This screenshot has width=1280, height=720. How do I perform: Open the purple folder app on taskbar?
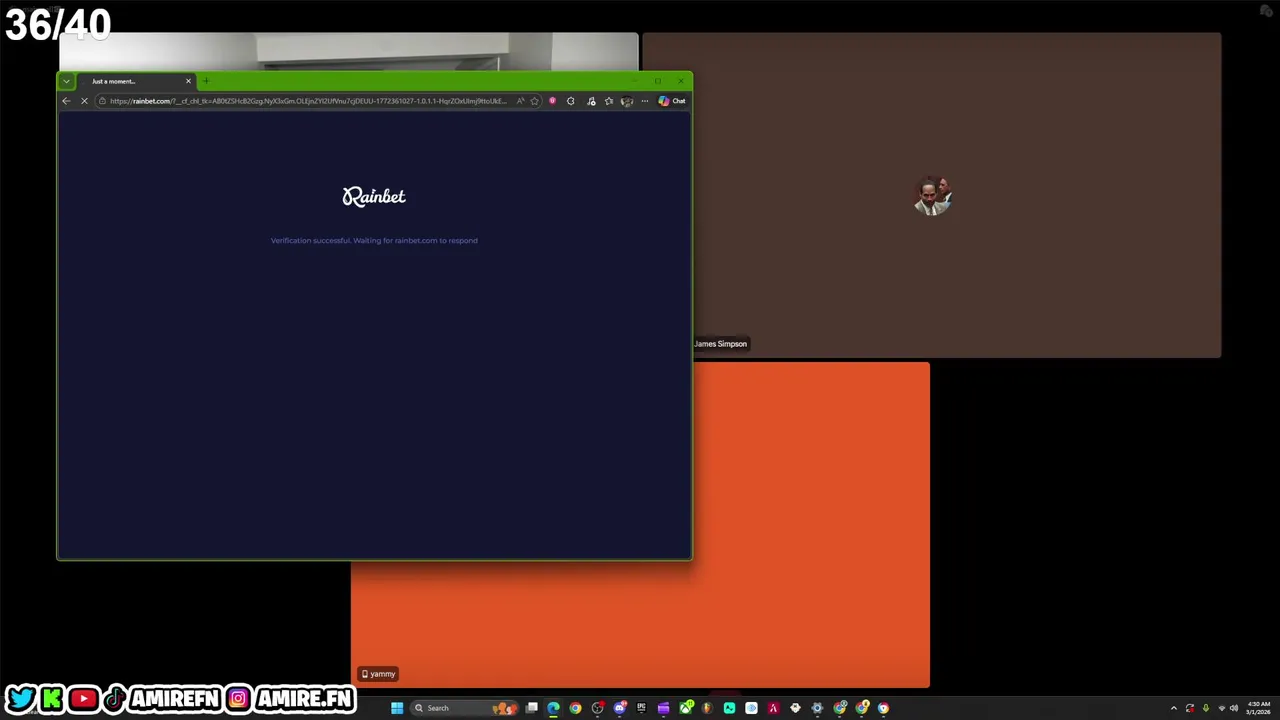[664, 708]
